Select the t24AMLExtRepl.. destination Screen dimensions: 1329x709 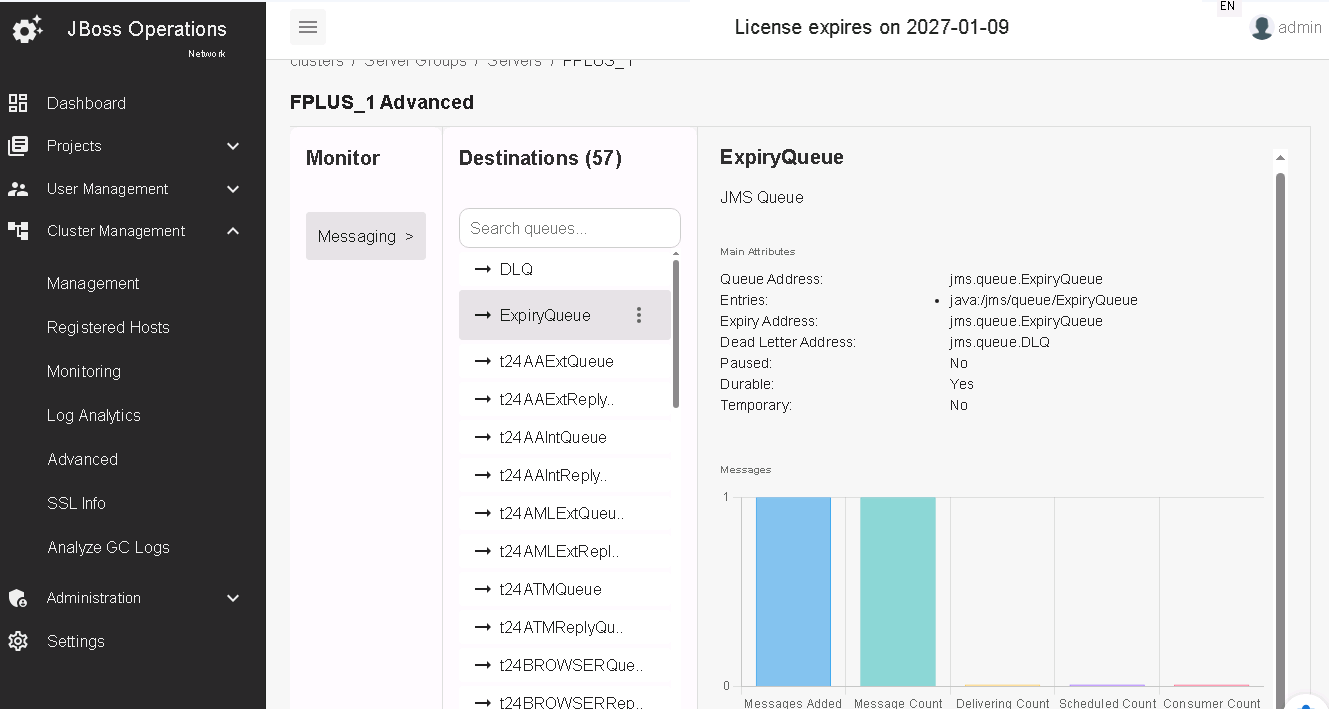coord(565,551)
